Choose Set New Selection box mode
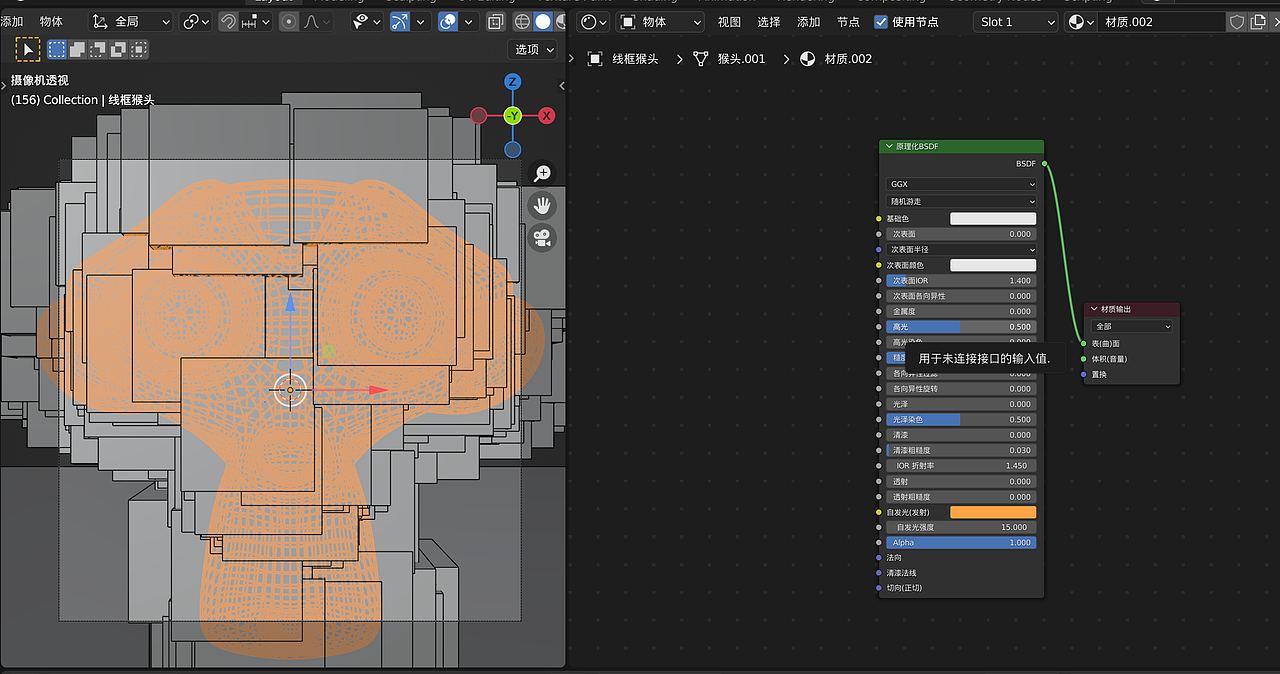Image resolution: width=1280 pixels, height=674 pixels. pos(57,49)
